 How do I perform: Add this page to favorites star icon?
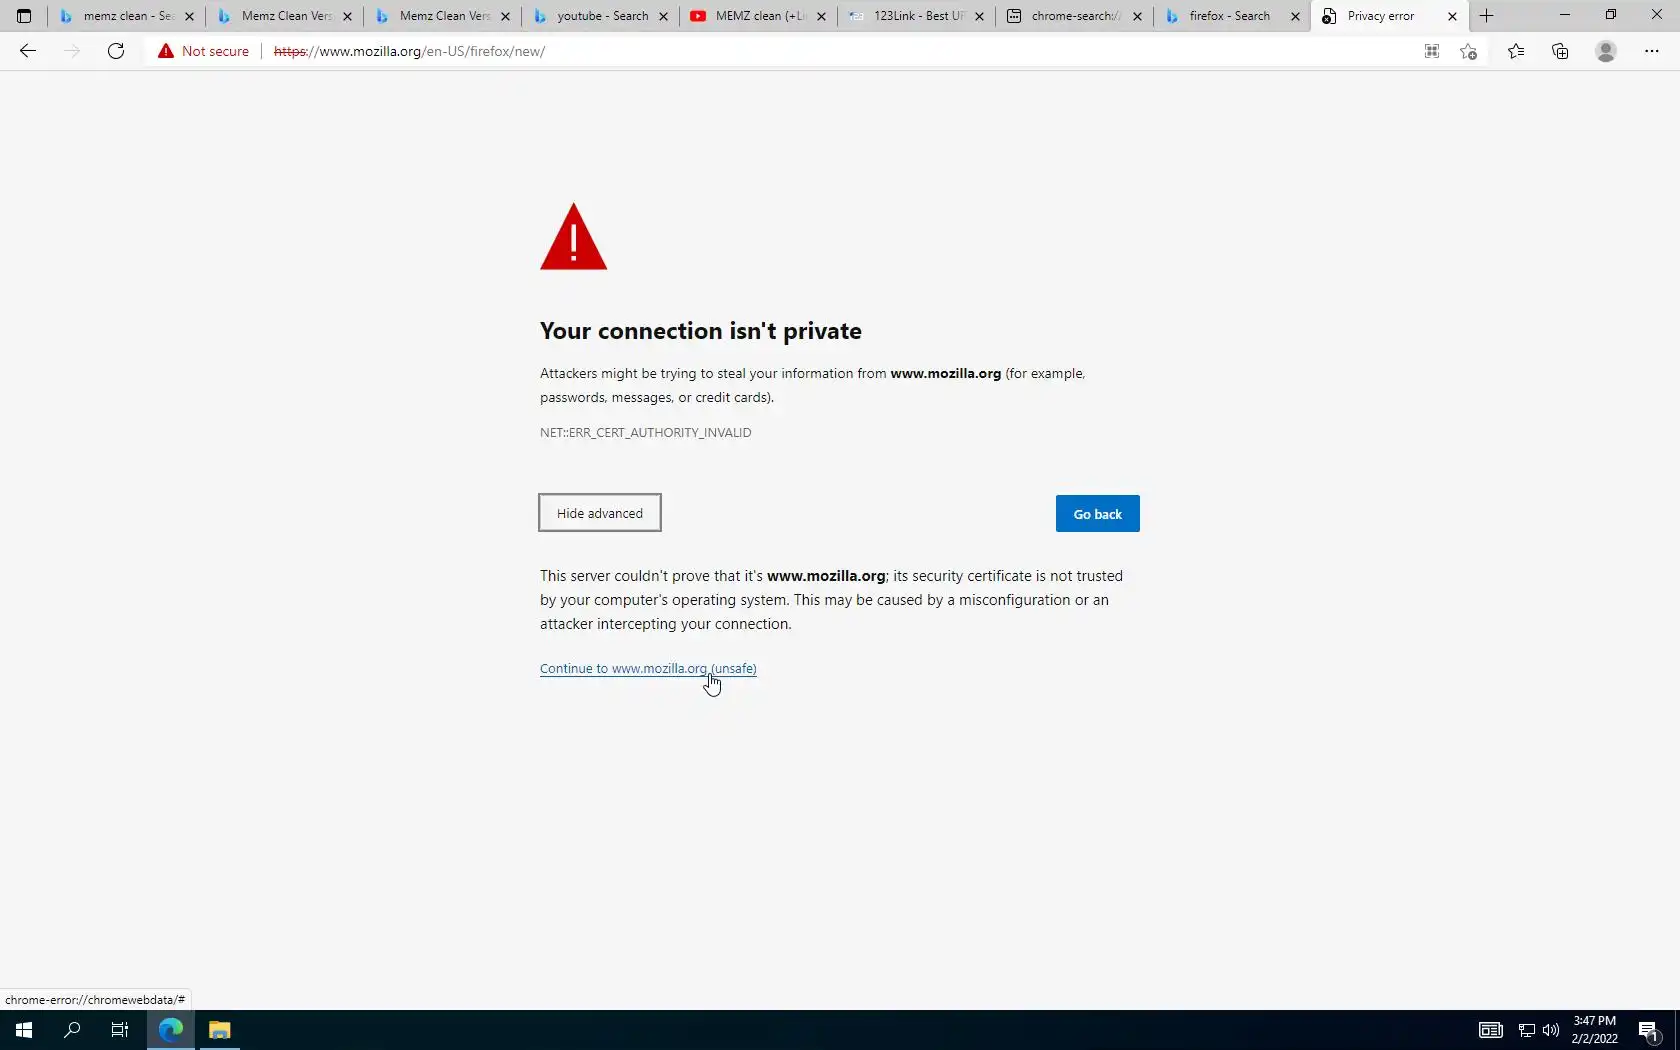point(1468,51)
